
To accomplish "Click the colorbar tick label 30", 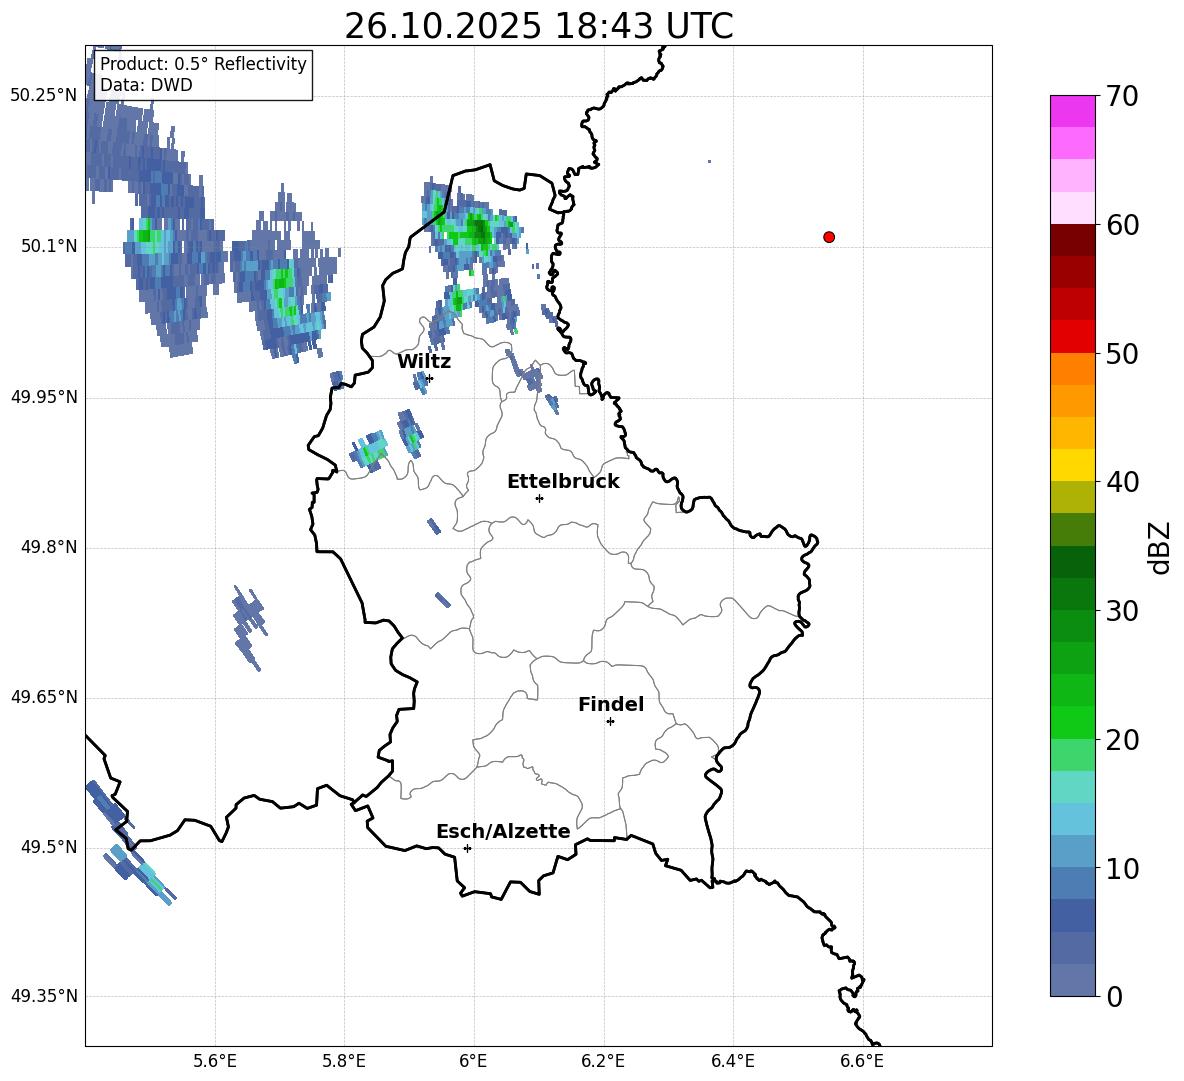I will (1122, 611).
